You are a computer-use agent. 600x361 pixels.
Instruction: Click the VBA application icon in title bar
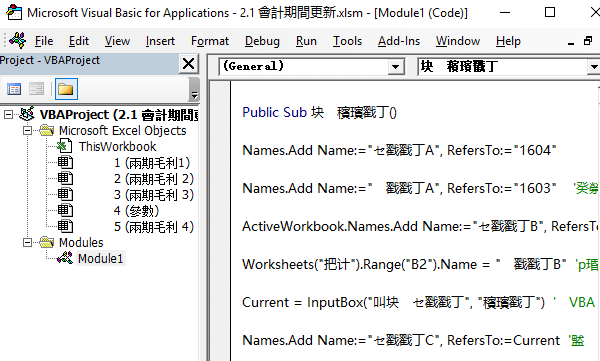(14, 12)
